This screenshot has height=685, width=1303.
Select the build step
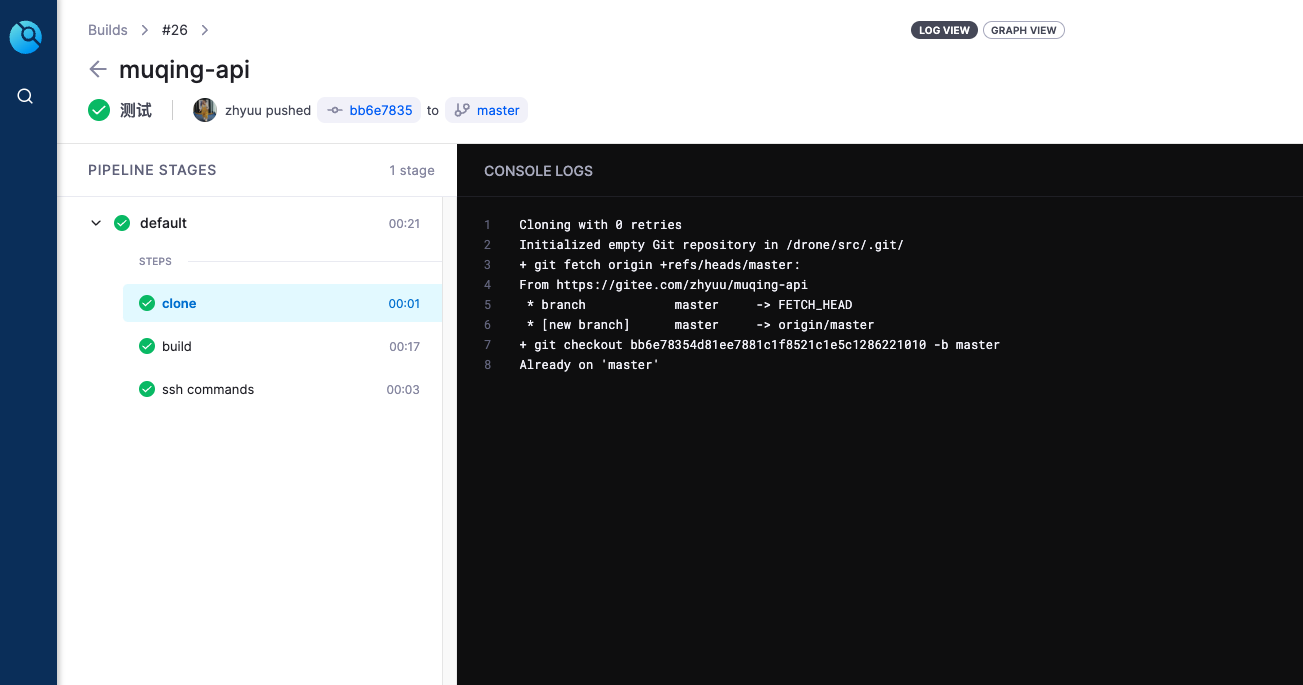pos(178,346)
